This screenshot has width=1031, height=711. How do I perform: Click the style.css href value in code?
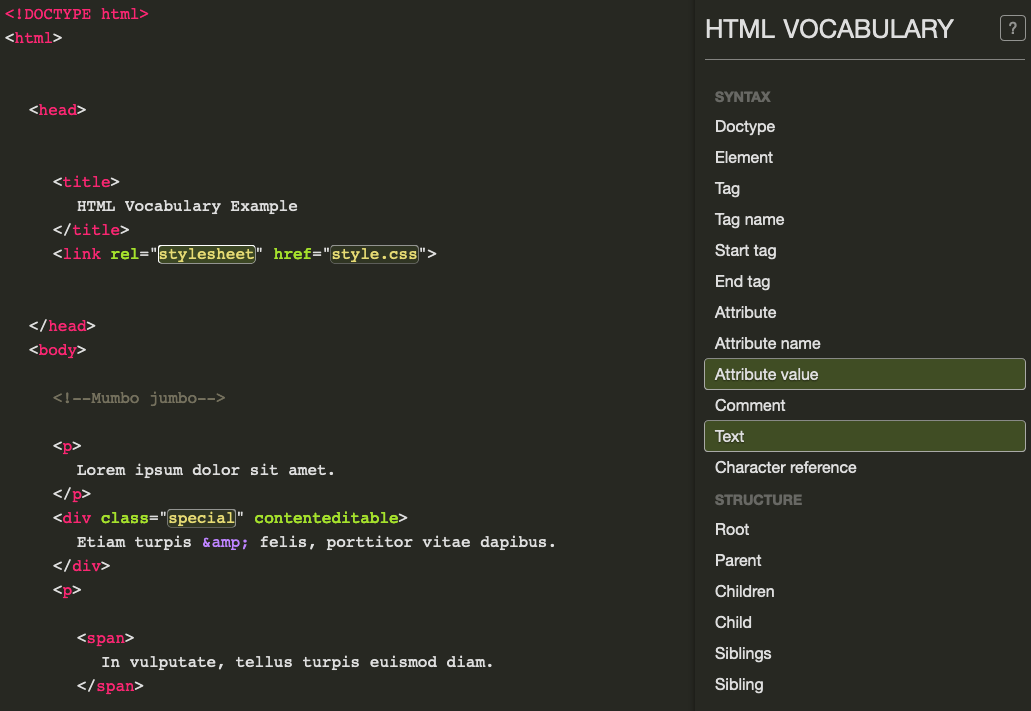click(x=375, y=254)
